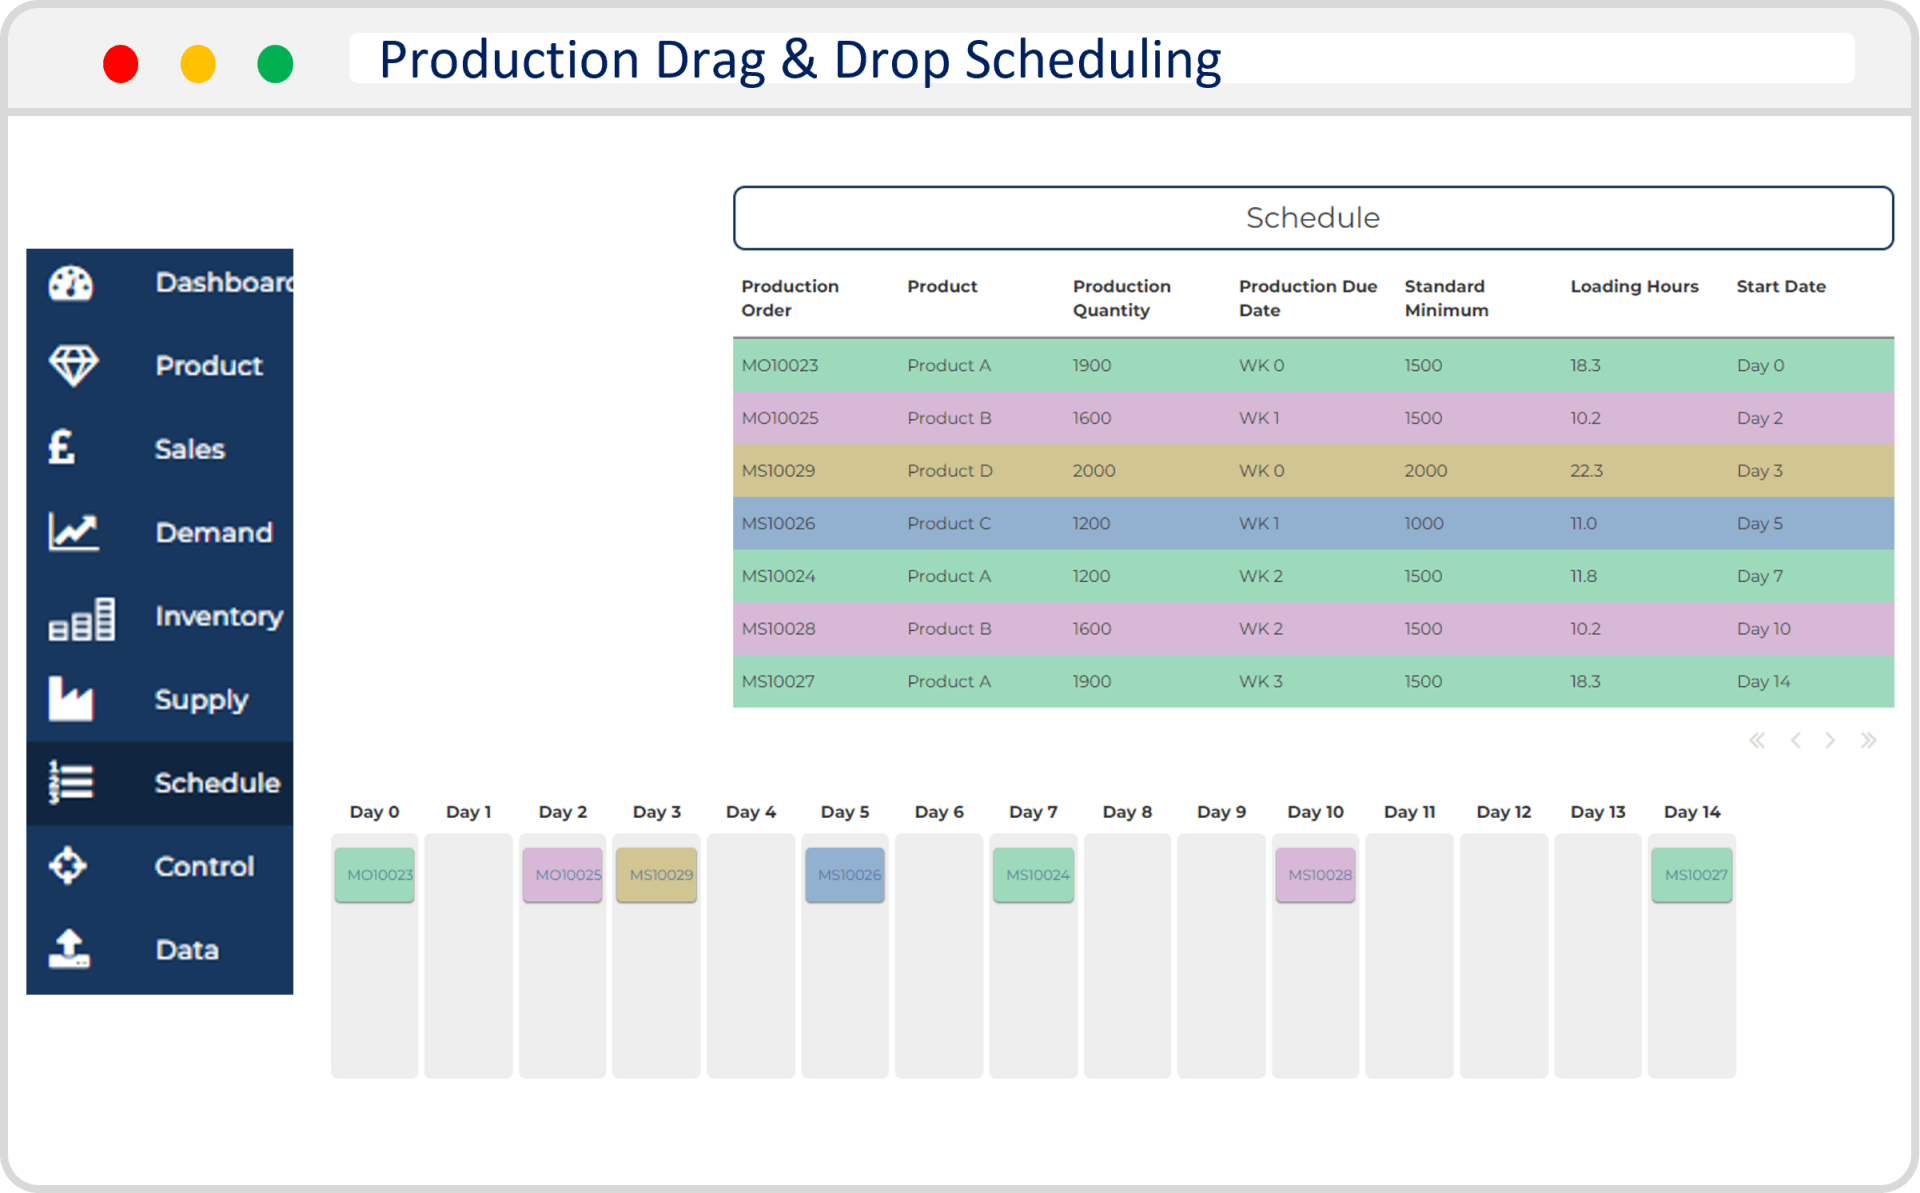
Task: Click the Data upload icon
Action: click(x=69, y=948)
